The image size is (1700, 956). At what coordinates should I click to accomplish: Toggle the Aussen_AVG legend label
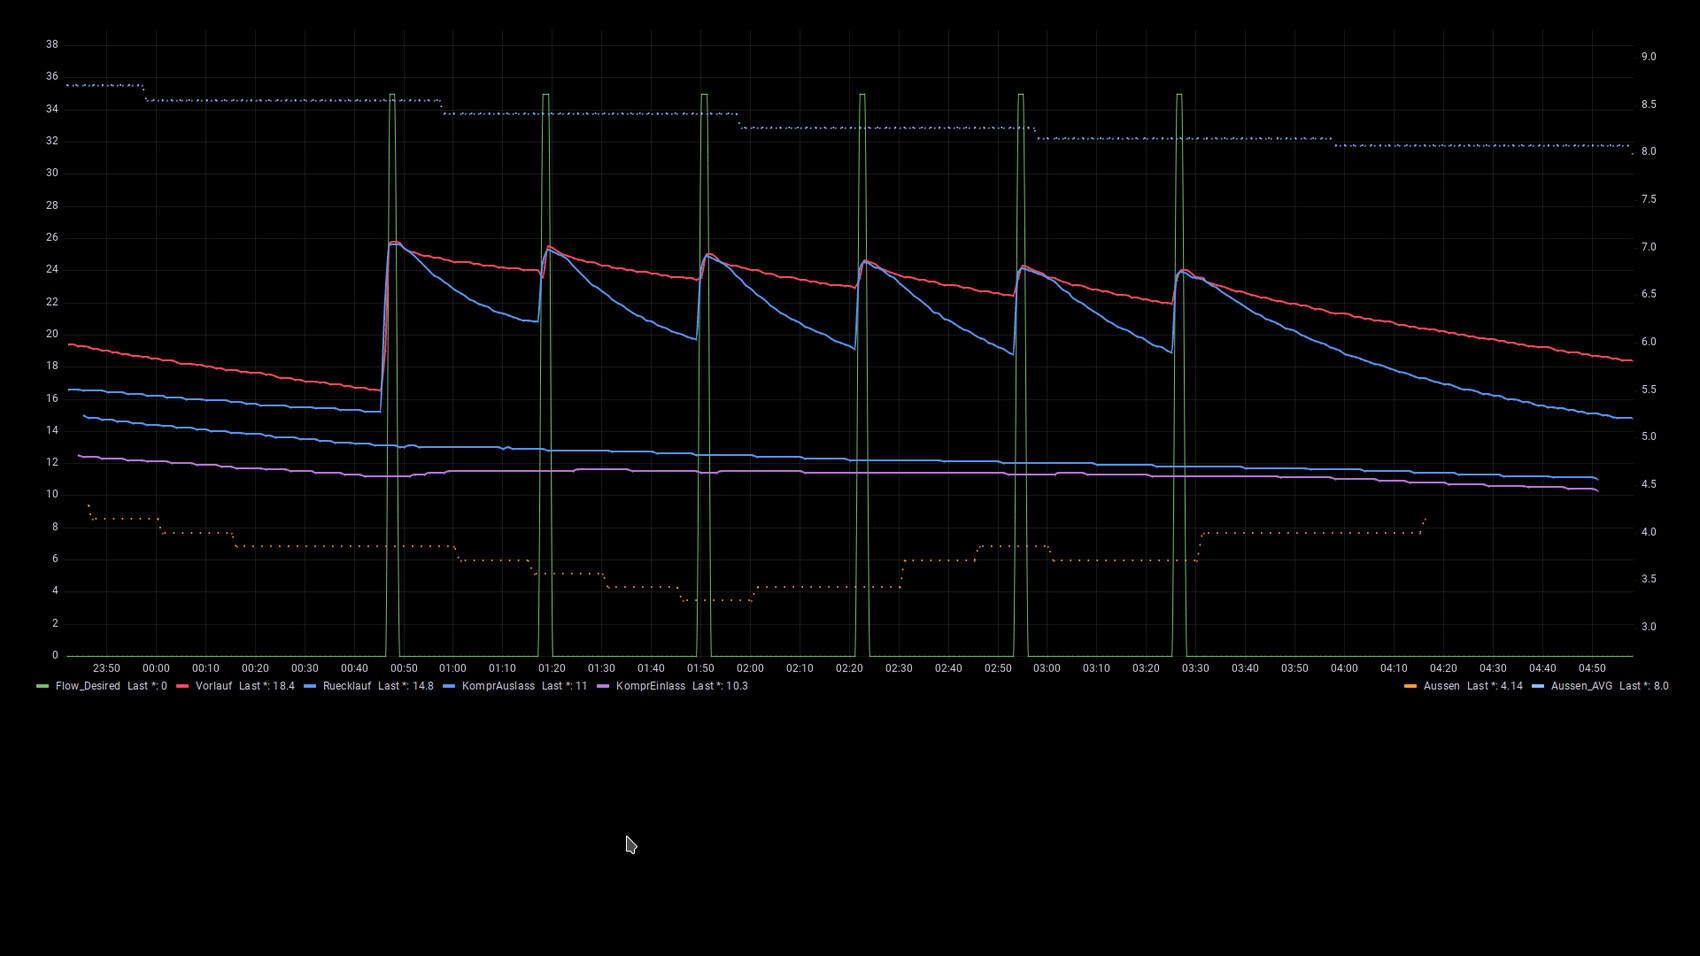[1581, 686]
